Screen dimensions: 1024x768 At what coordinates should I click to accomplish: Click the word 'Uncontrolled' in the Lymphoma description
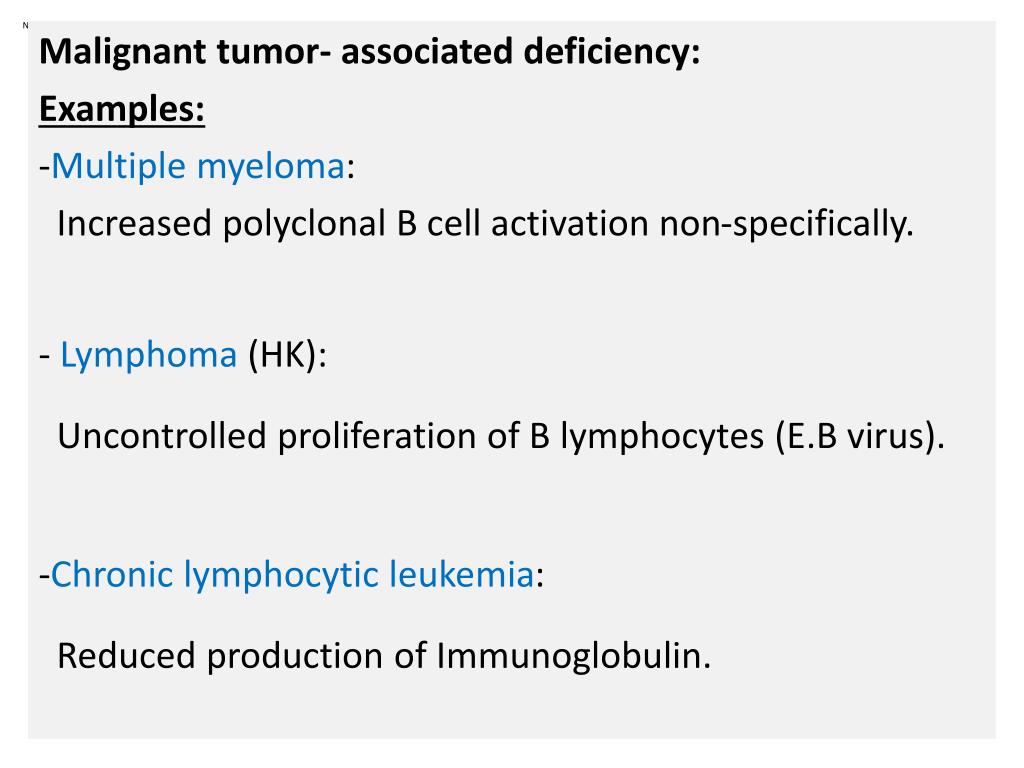pyautogui.click(x=162, y=436)
